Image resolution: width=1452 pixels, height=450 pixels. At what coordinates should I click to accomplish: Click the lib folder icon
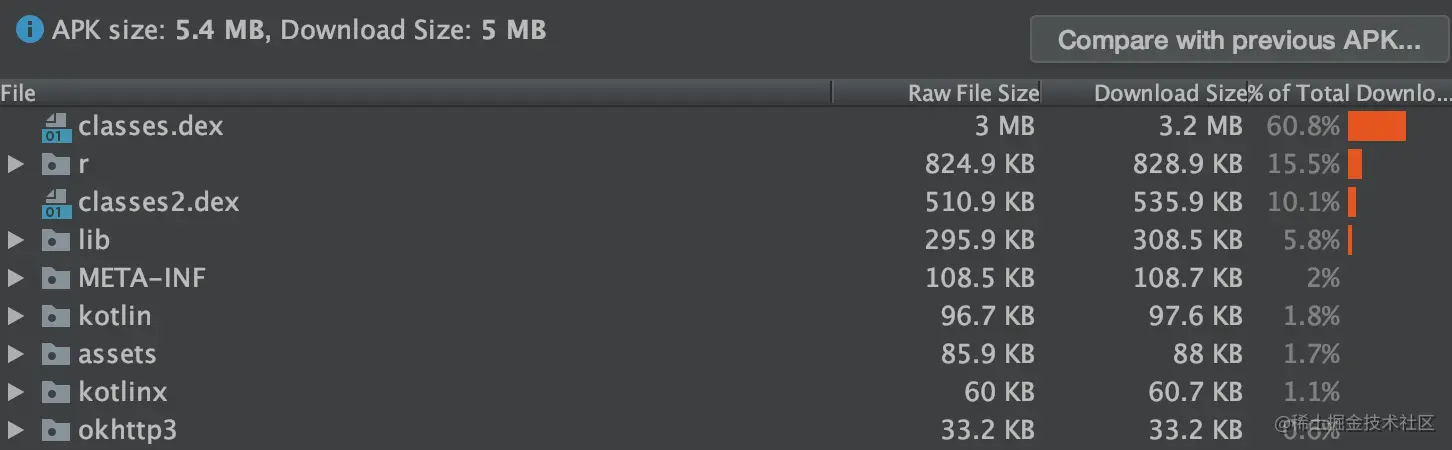coord(55,240)
